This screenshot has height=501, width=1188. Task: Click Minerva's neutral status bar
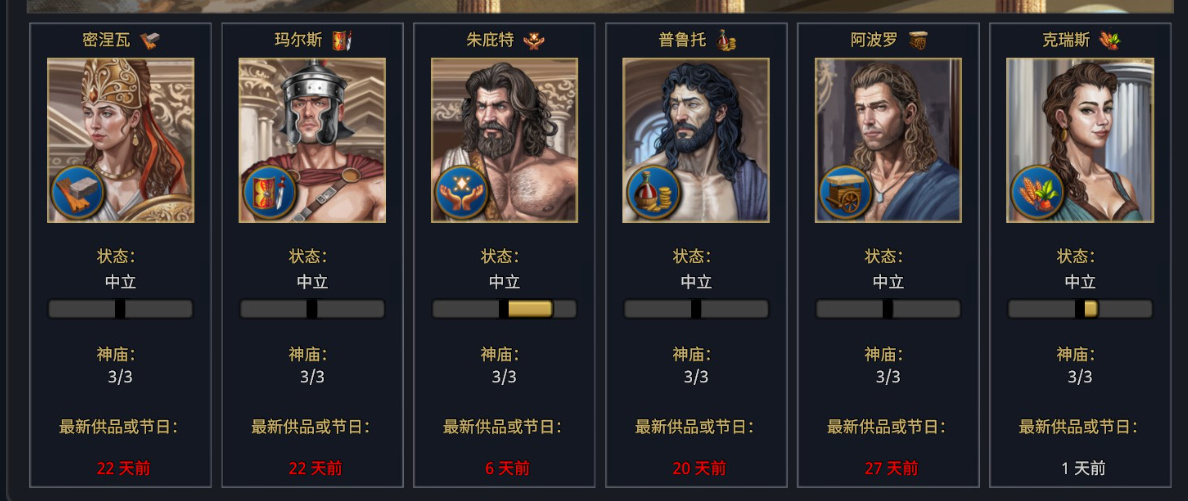(120, 308)
